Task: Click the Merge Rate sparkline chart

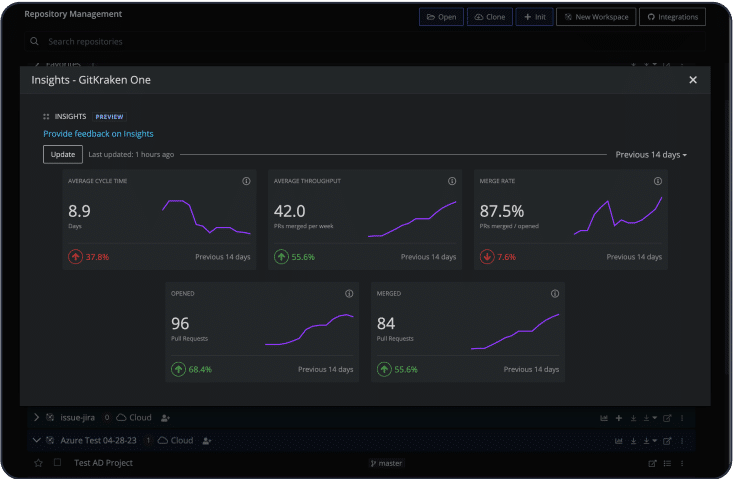Action: click(618, 216)
